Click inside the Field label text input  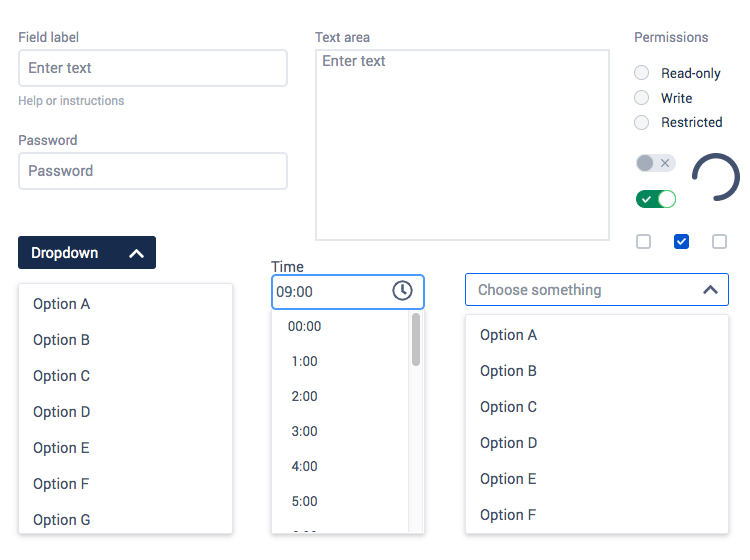pyautogui.click(x=153, y=68)
